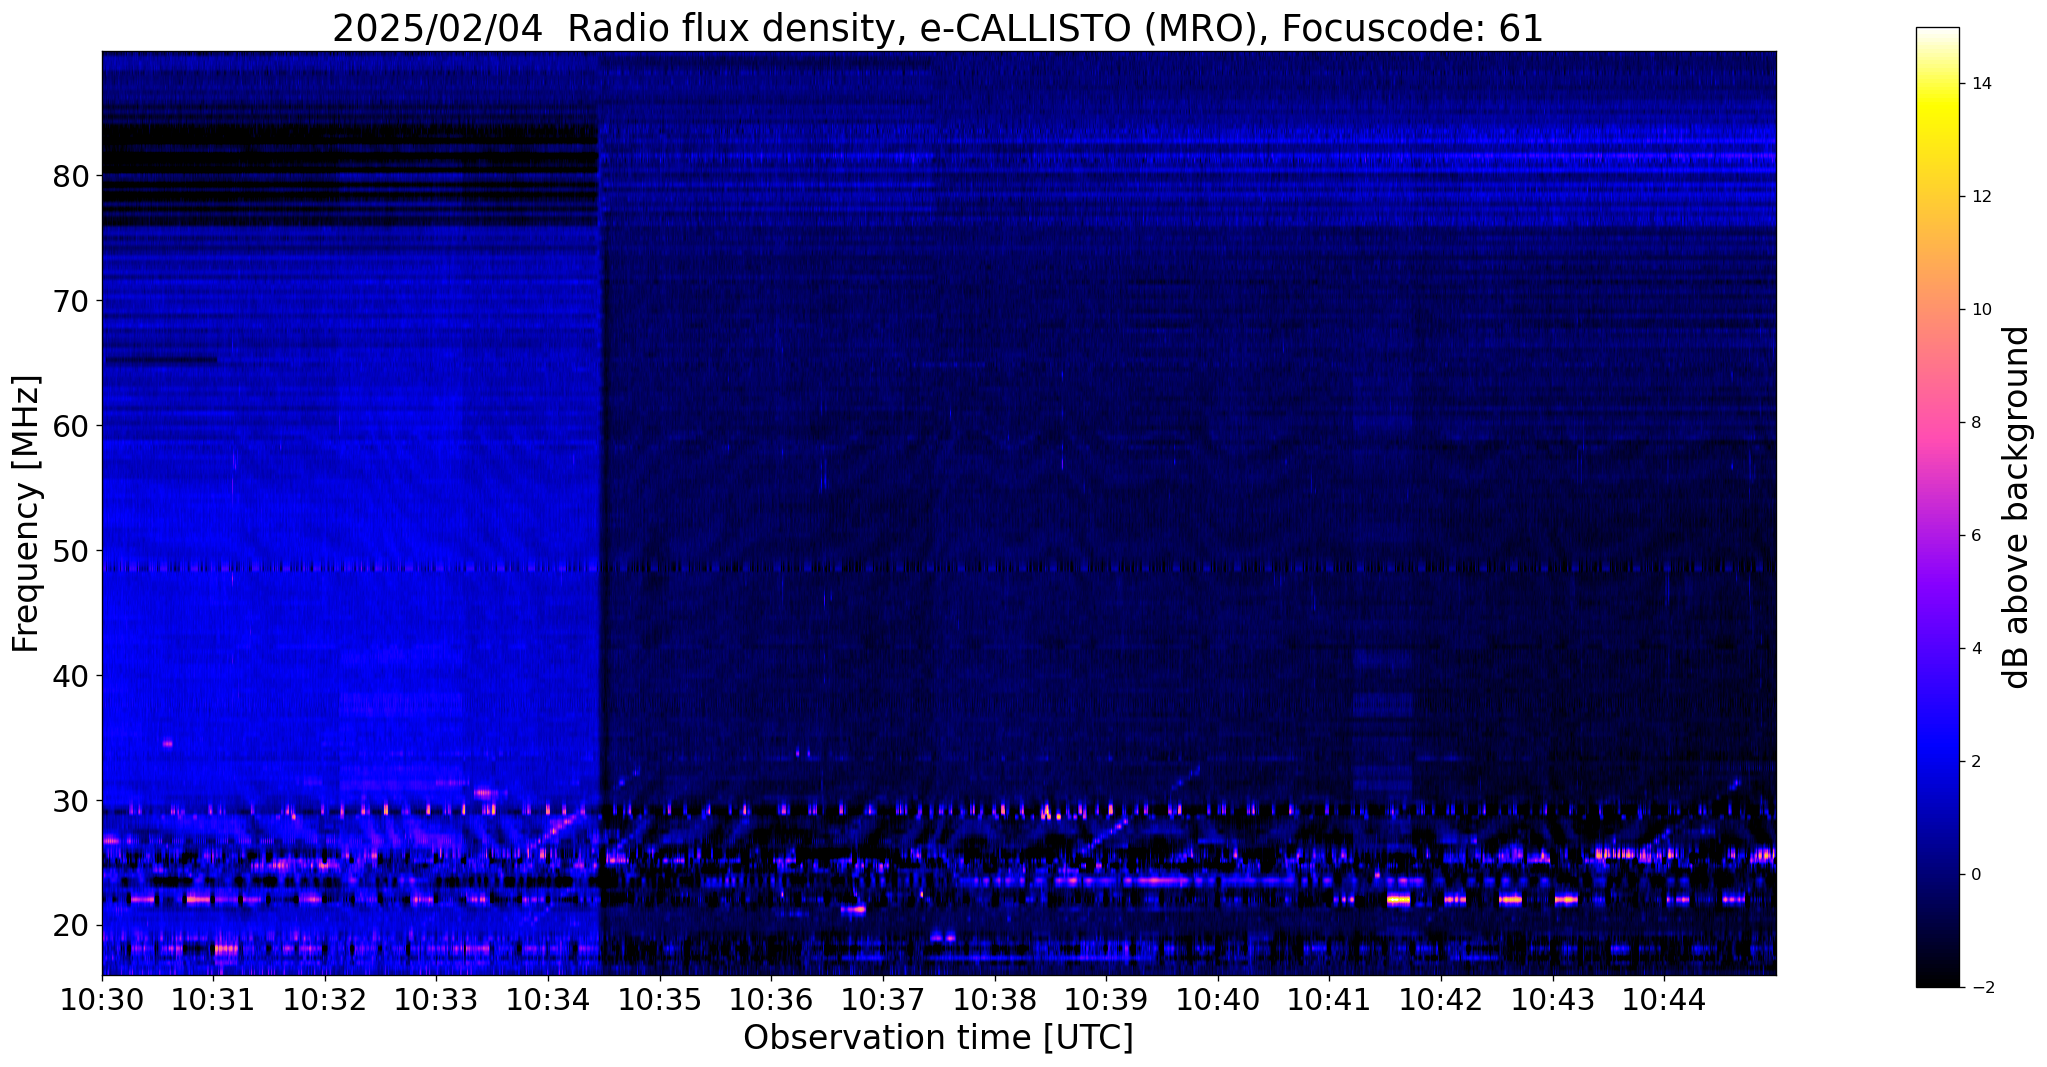Click the colorbar tick label 6
2047x1067 pixels.
(x=1975, y=536)
